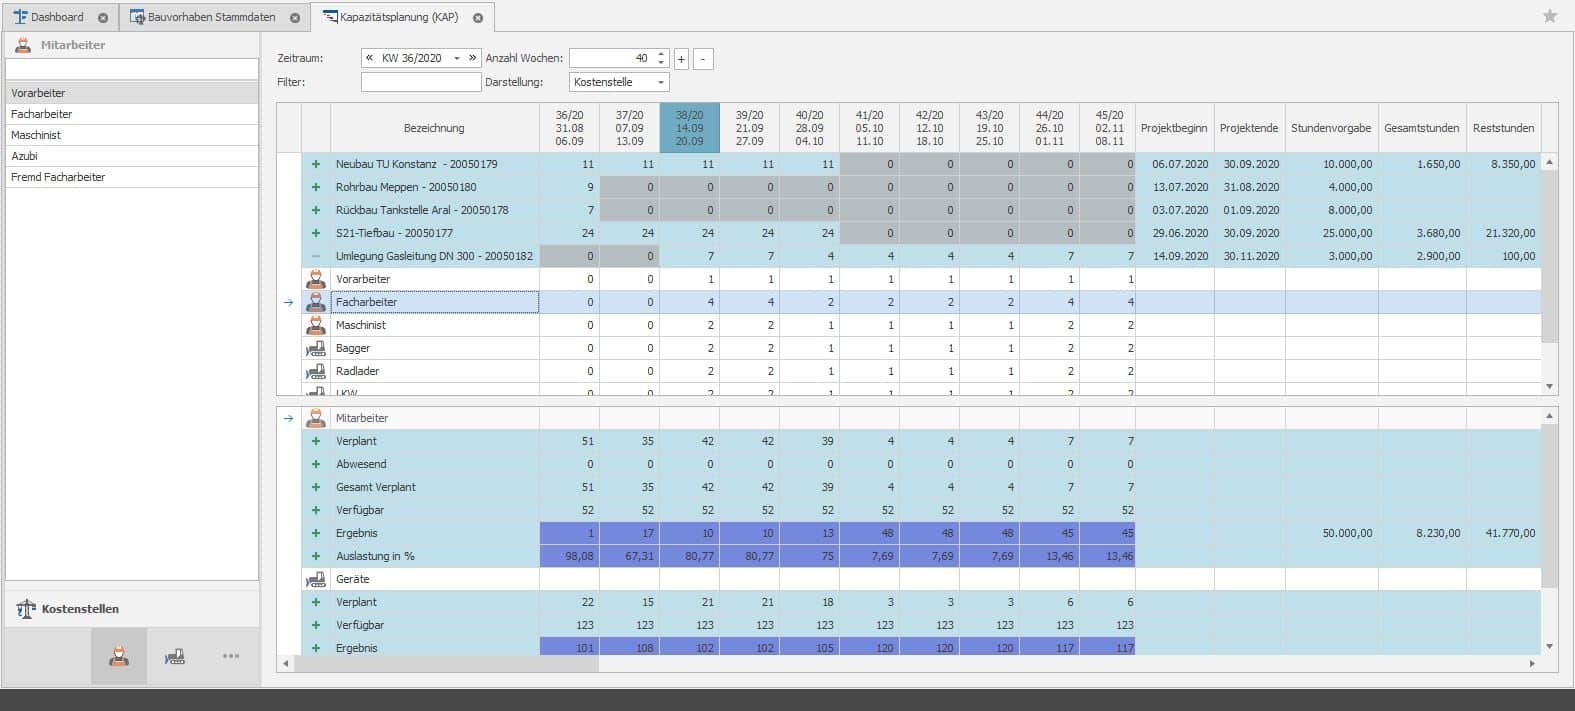Collapse the Umlegung Gasleitung DN 300 row
Screen dimensions: 1575x711
click(316, 256)
